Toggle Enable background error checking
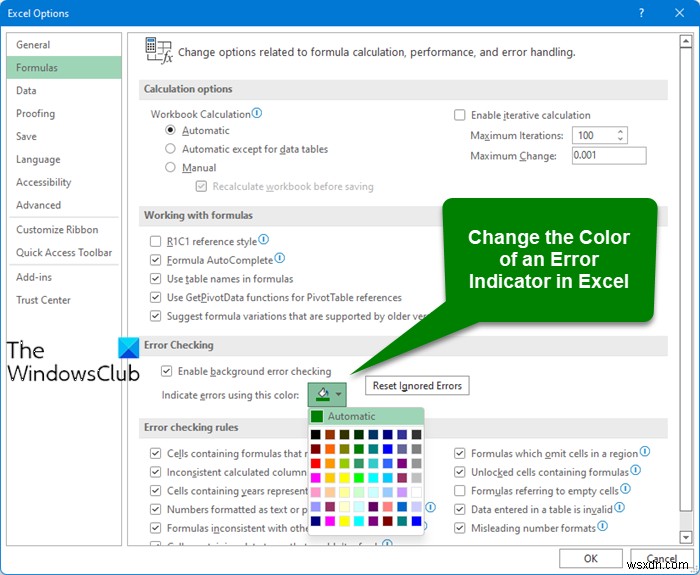This screenshot has width=700, height=575. pos(167,371)
